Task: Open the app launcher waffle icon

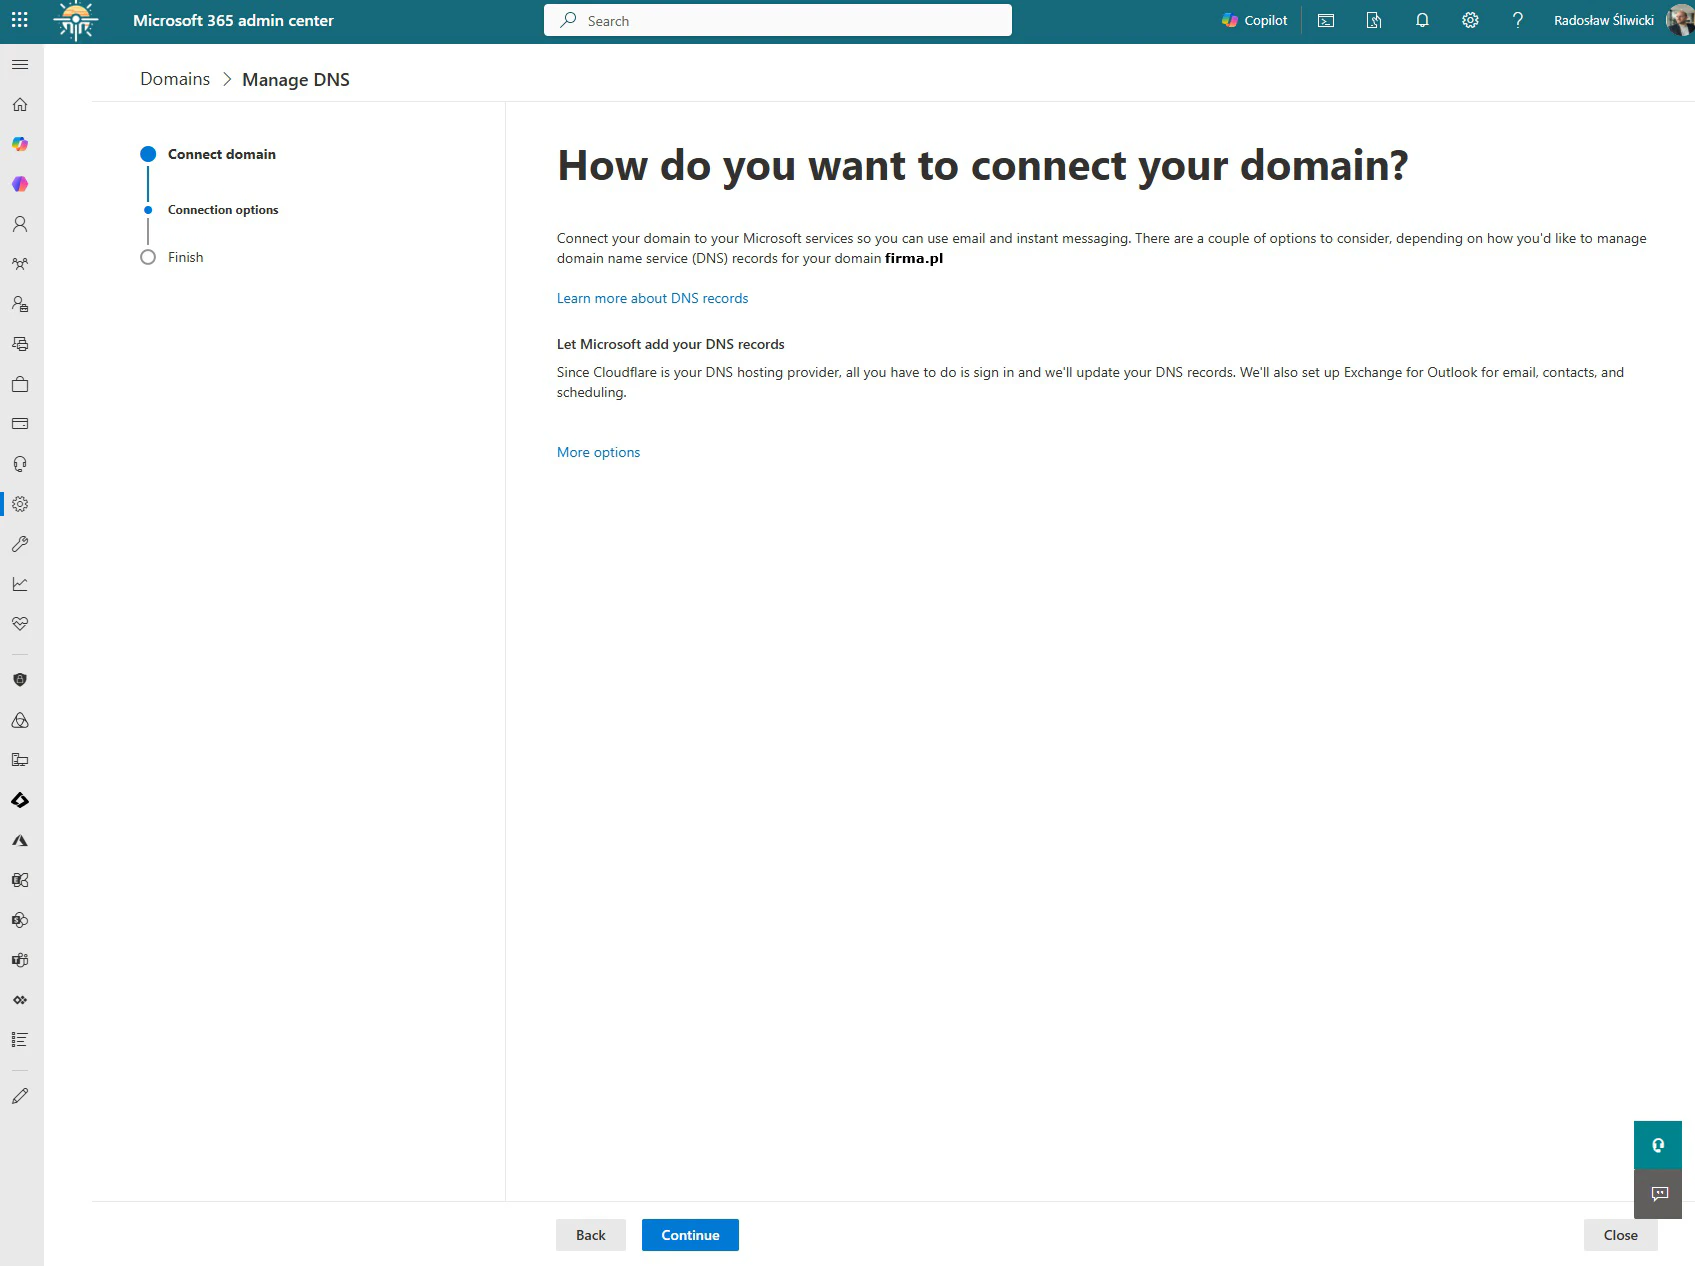Action: 20,20
